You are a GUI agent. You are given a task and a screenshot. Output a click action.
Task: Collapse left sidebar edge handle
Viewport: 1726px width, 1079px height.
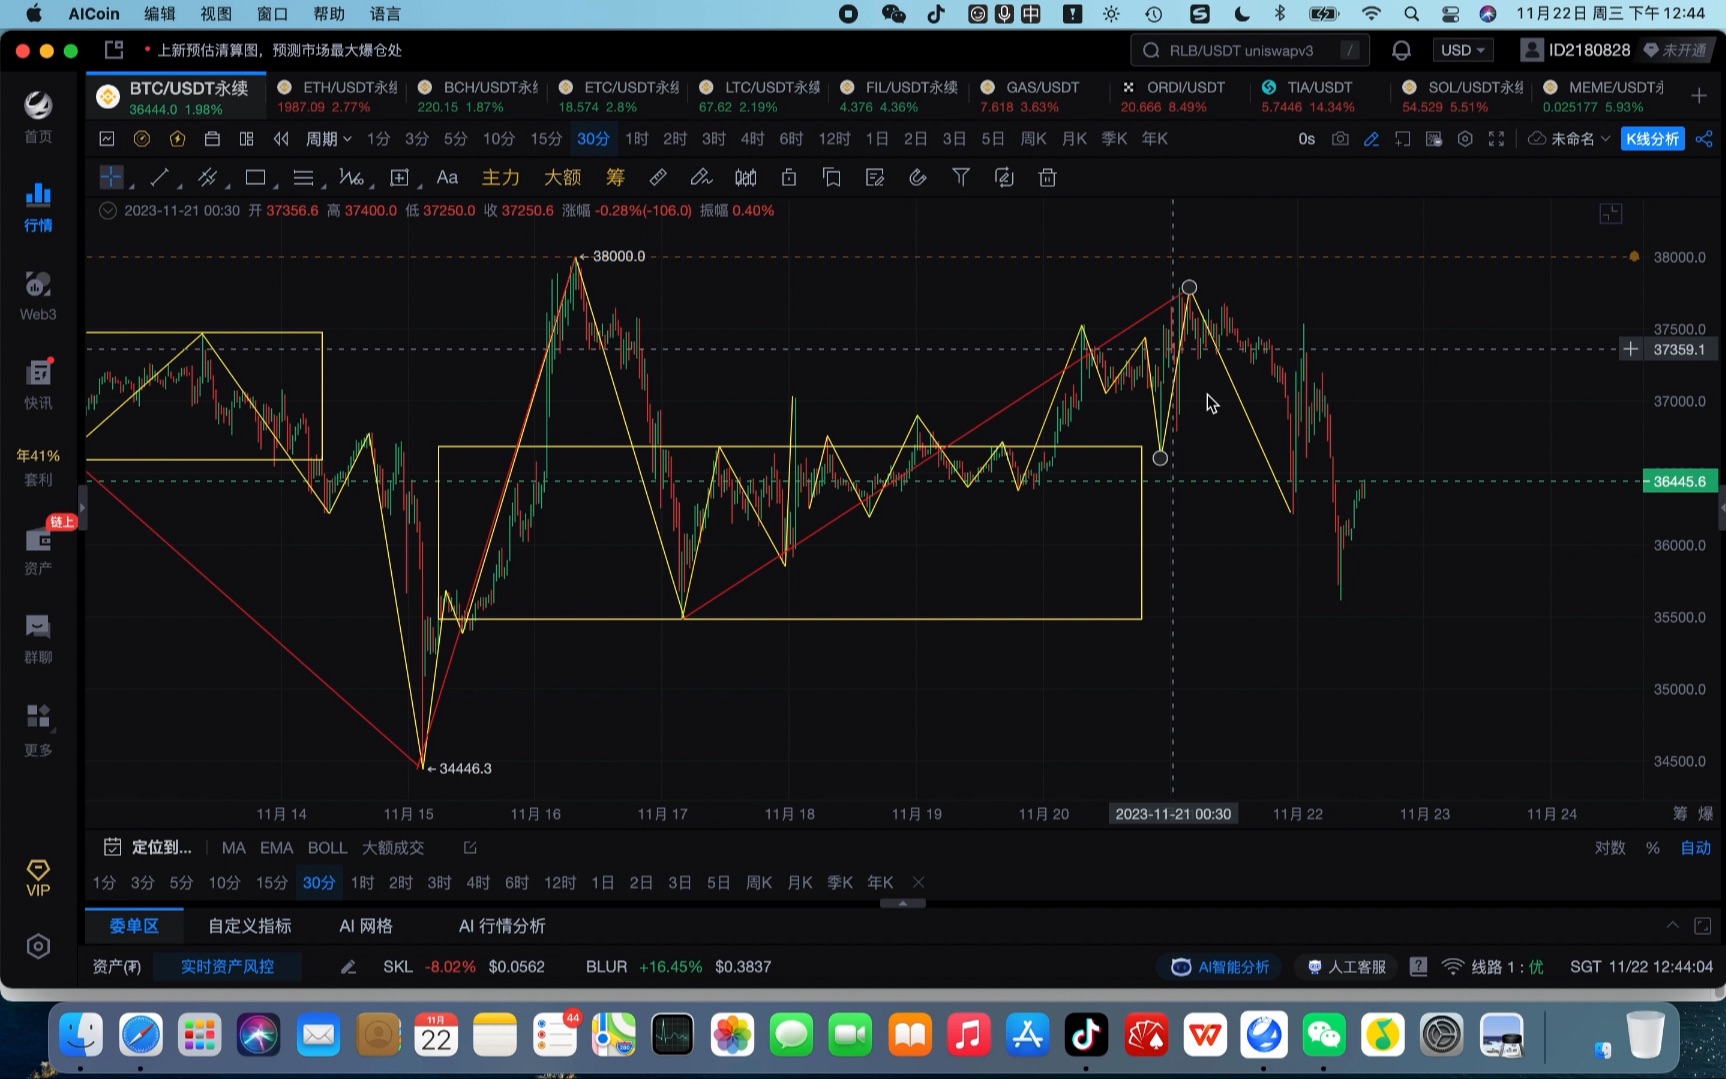click(x=82, y=508)
